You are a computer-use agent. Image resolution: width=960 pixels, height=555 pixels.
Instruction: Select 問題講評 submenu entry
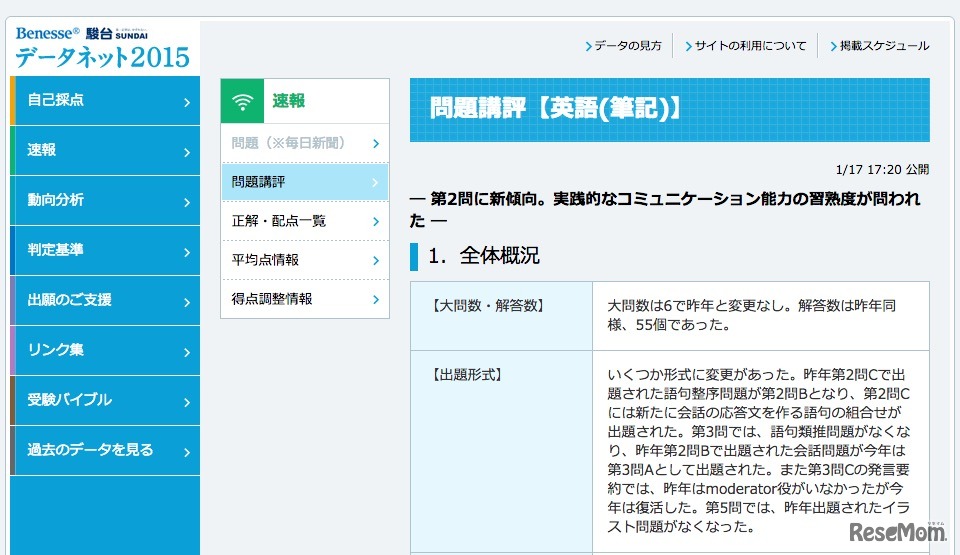[305, 182]
